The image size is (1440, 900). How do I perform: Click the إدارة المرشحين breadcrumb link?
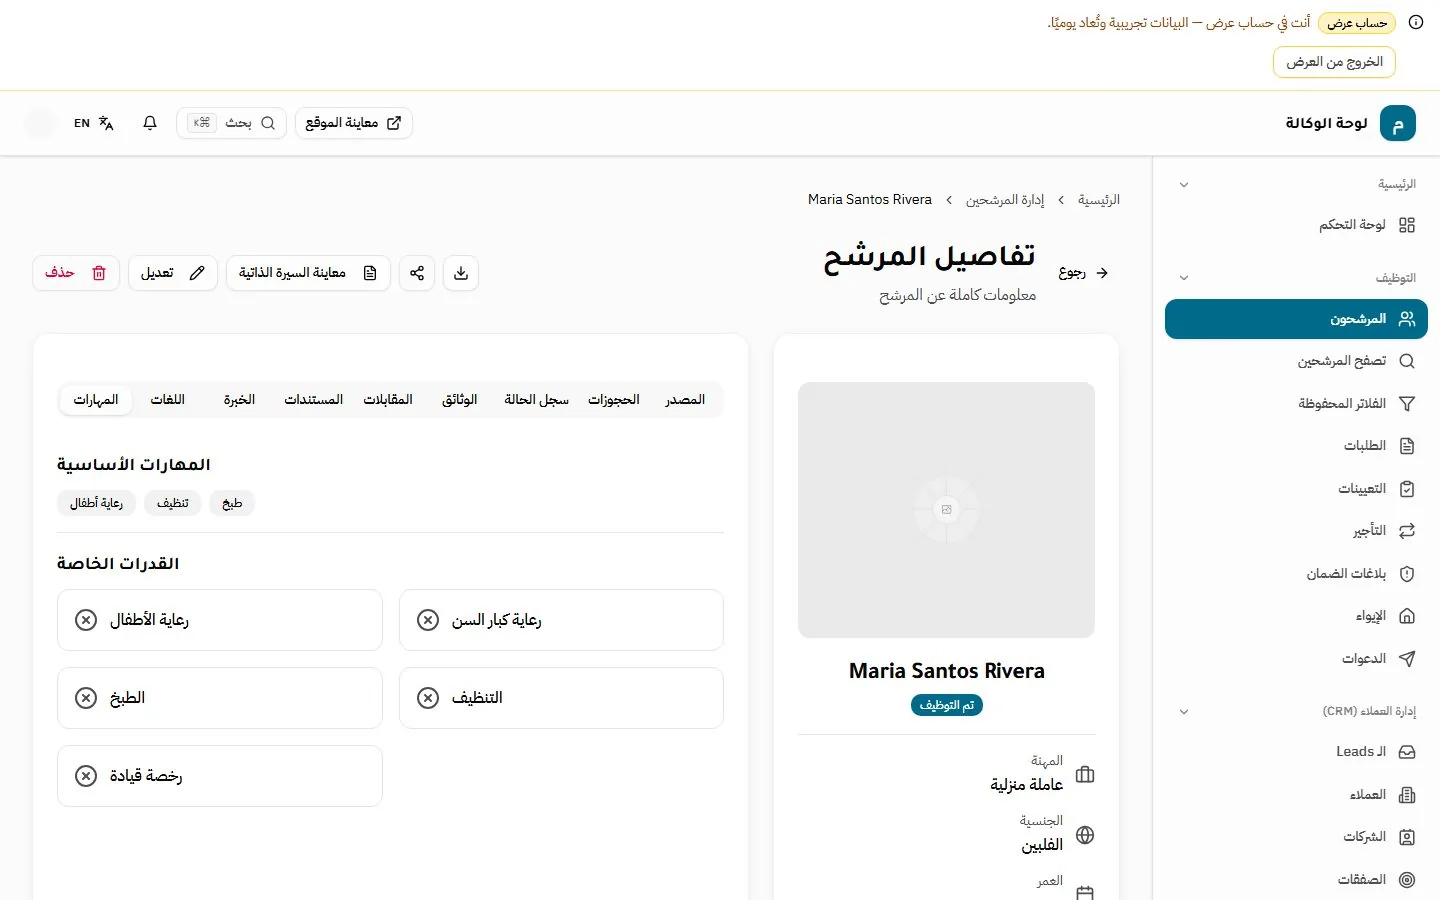tap(1005, 200)
